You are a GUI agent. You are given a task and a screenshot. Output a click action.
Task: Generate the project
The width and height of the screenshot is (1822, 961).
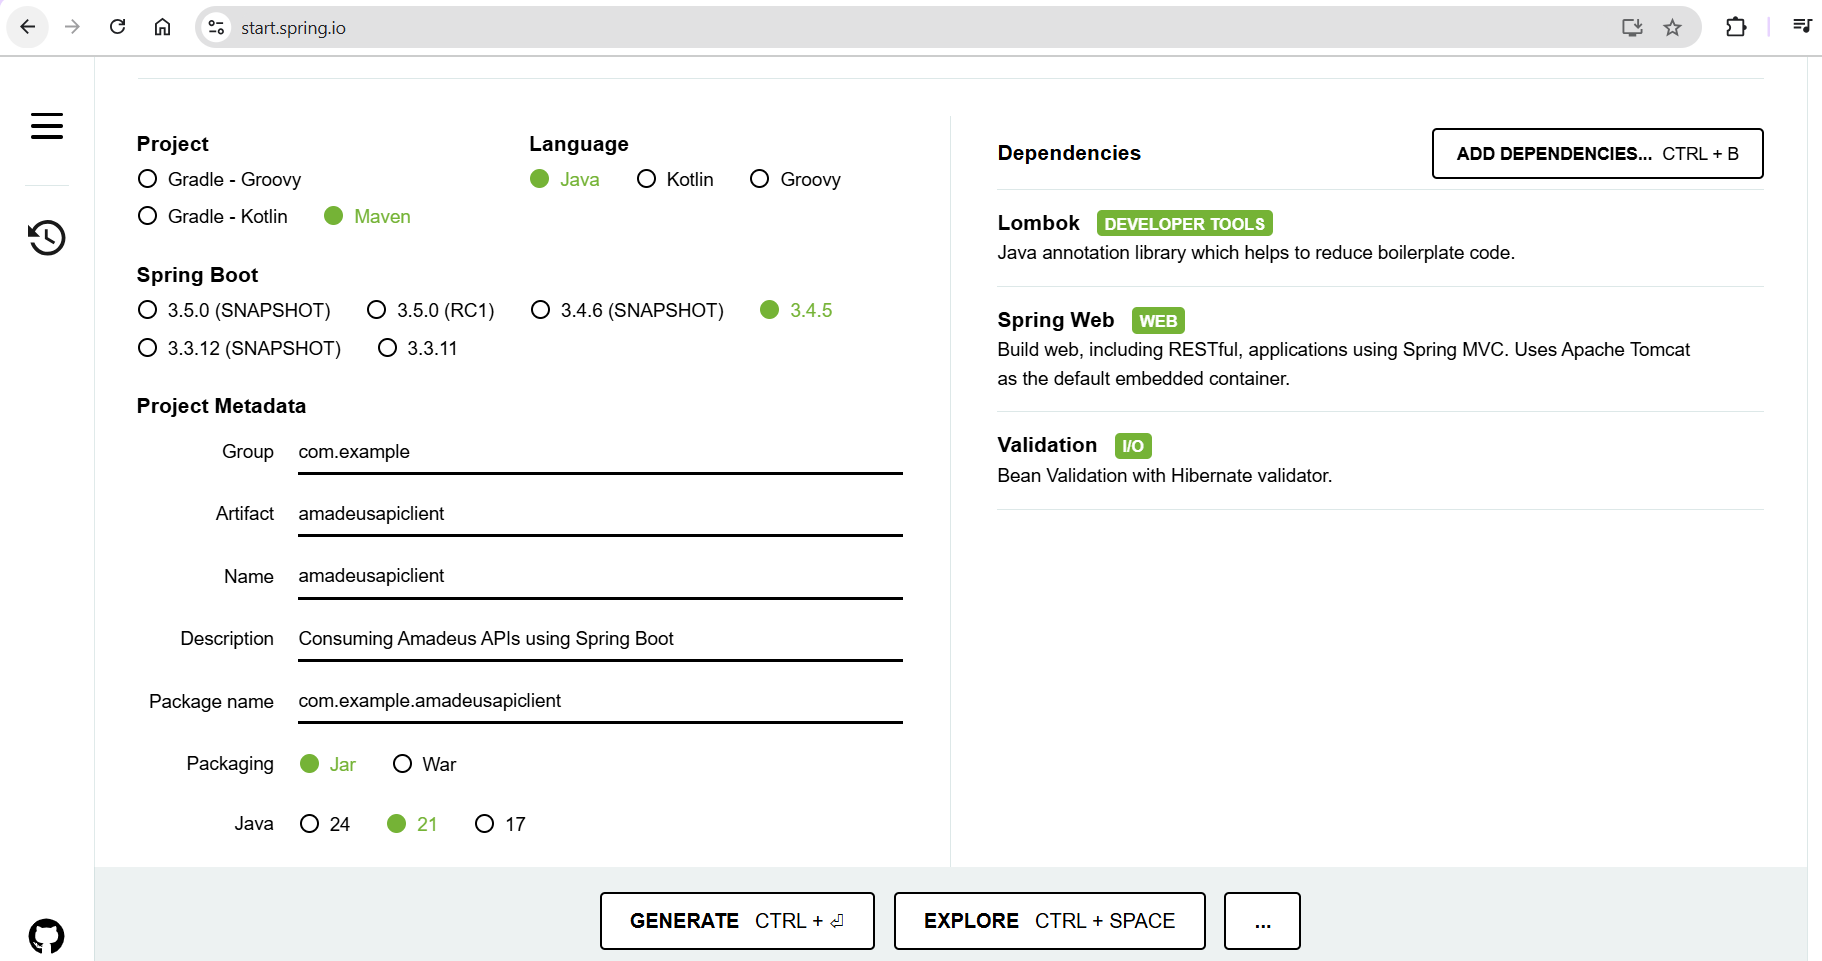click(x=737, y=921)
